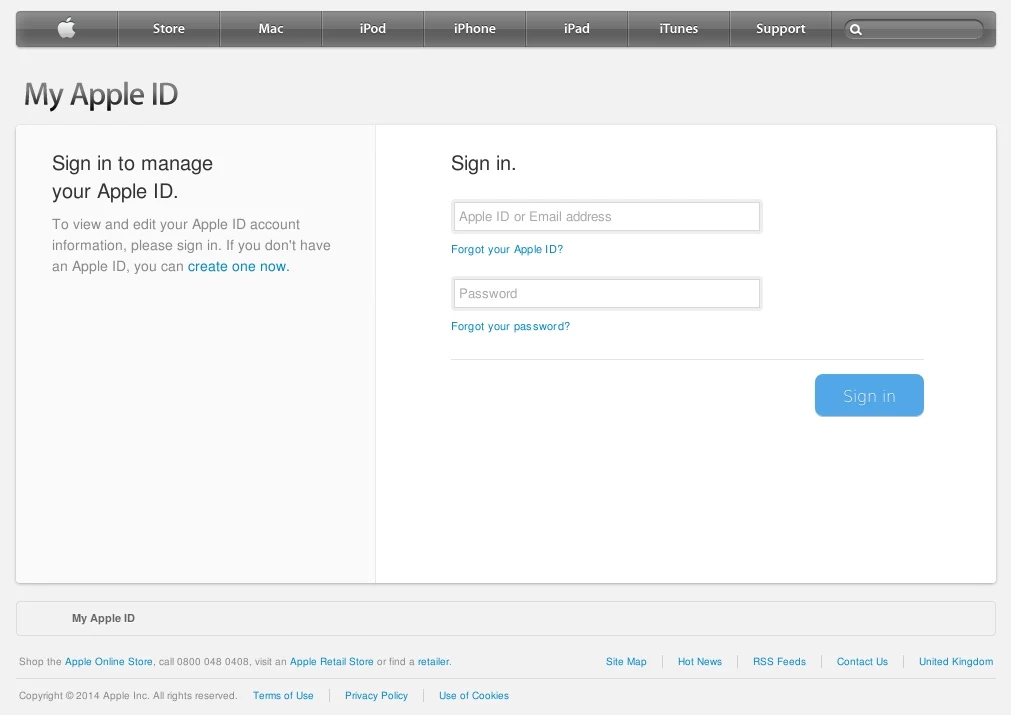
Task: Go to Hot News in footer
Action: coord(700,661)
